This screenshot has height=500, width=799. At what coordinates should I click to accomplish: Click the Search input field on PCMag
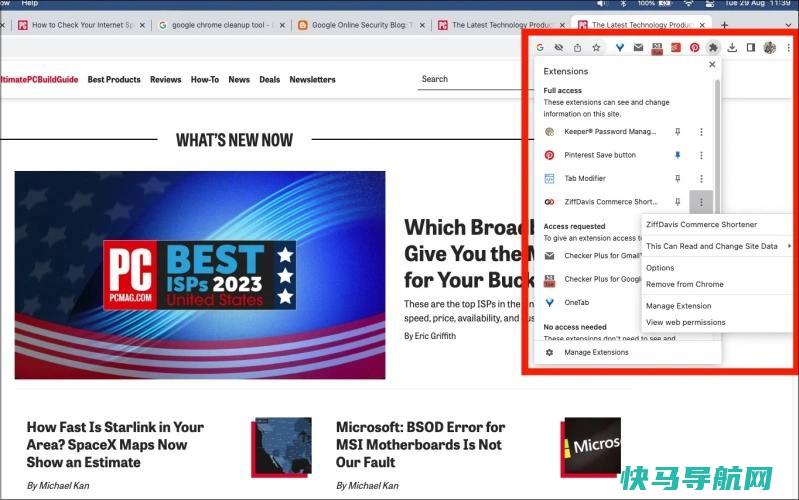coord(474,80)
